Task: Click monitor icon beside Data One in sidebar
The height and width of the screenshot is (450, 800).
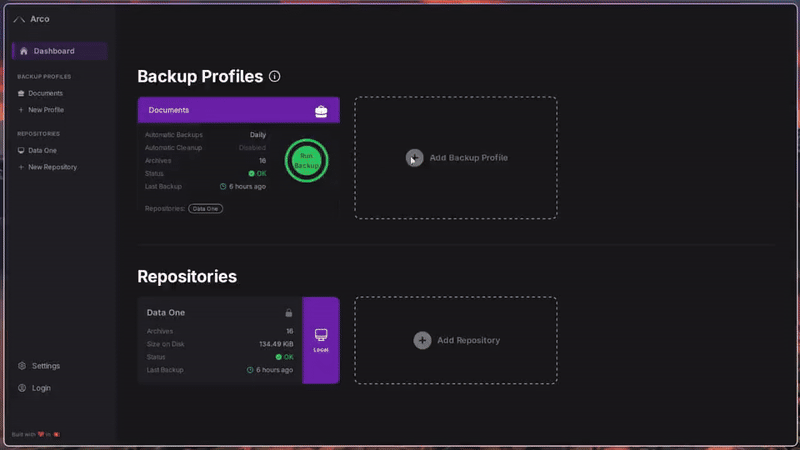Action: (x=21, y=151)
